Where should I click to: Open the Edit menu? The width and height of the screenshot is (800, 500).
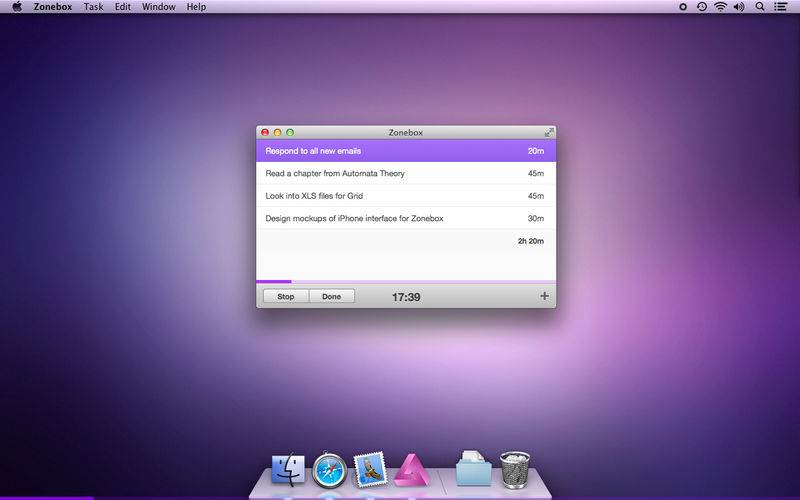[x=122, y=7]
